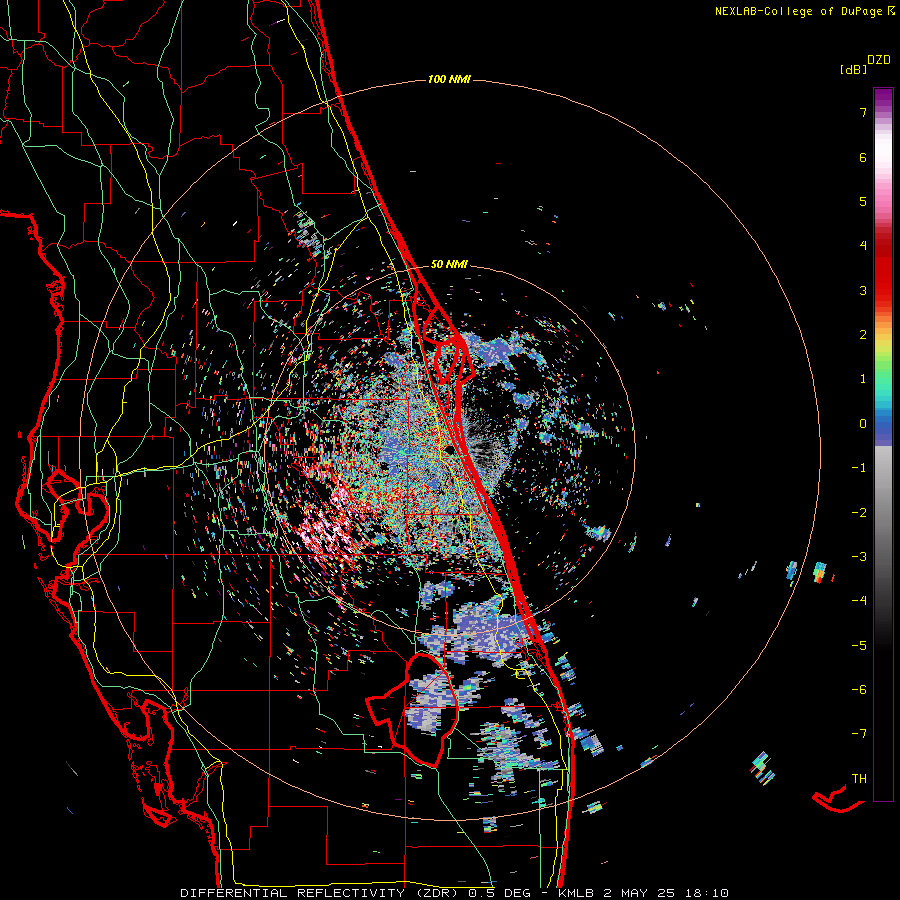The width and height of the screenshot is (900, 900).
Task: Click the 3 value on the color scale
Action: pyautogui.click(x=863, y=290)
